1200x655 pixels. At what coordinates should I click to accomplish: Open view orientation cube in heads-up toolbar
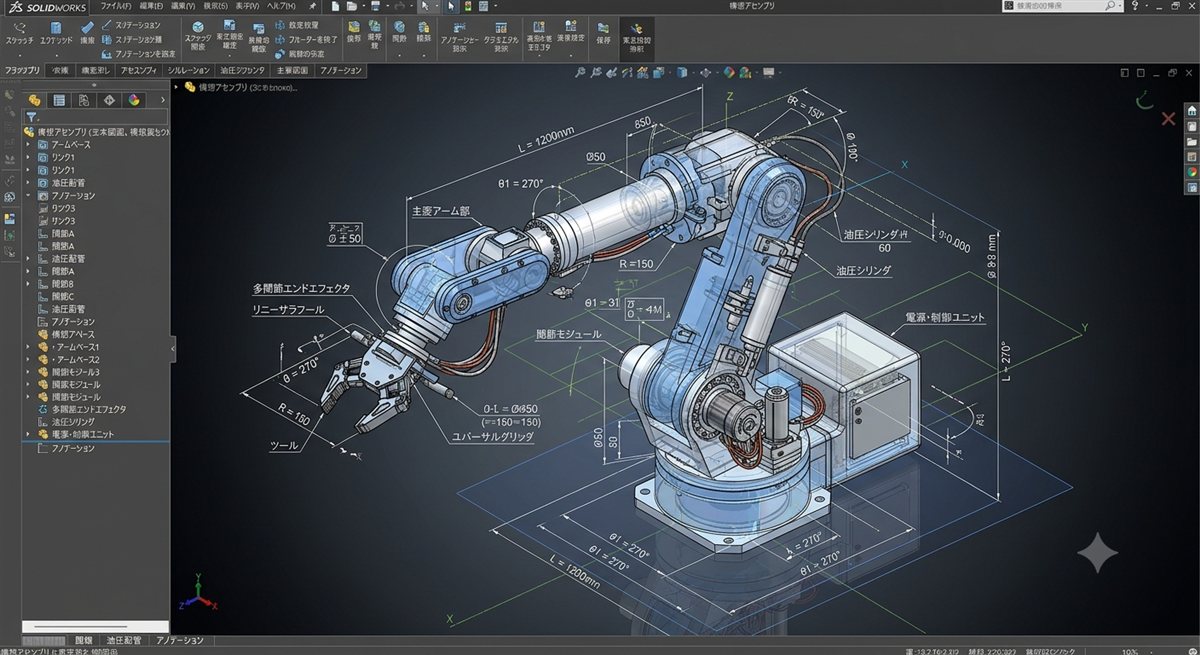pyautogui.click(x=658, y=72)
